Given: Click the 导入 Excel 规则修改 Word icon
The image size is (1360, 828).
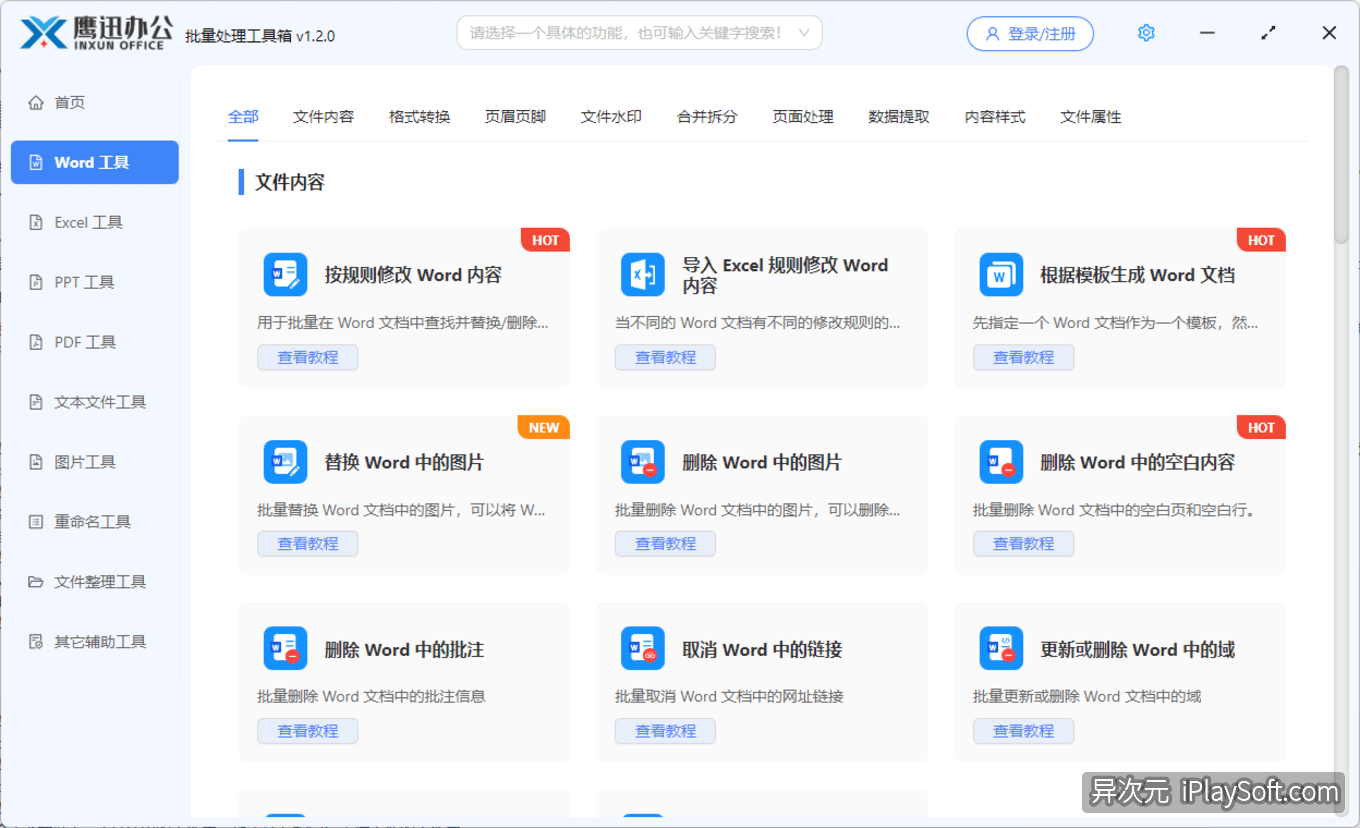Looking at the screenshot, I should 643,275.
